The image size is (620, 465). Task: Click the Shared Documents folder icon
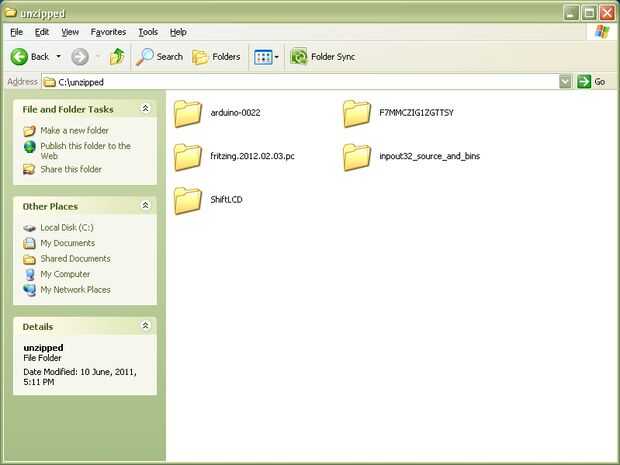tap(29, 259)
